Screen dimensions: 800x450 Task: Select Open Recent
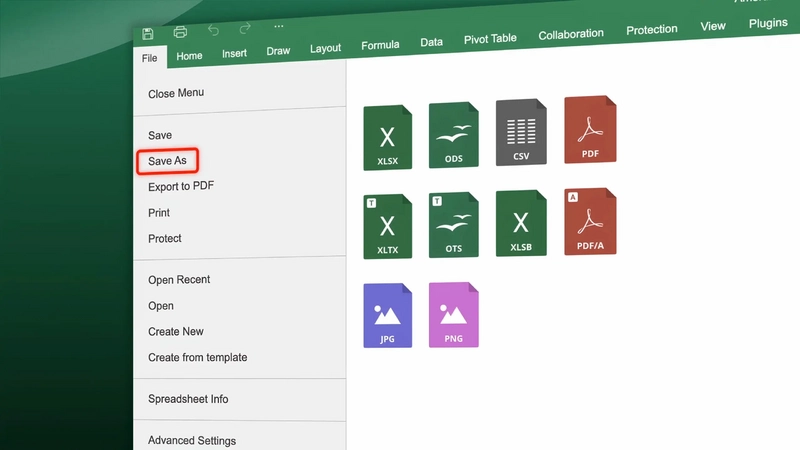pyautogui.click(x=179, y=280)
